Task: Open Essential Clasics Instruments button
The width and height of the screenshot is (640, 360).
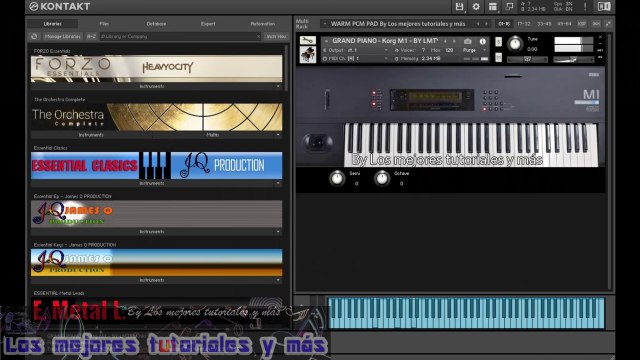Action: pyautogui.click(x=152, y=183)
